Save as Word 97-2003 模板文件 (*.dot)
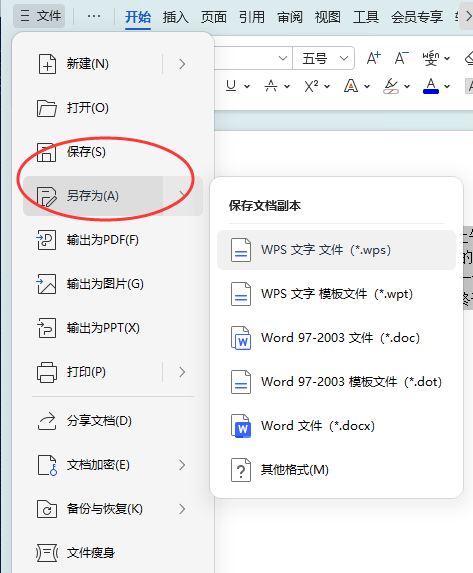Screen dimensions: 473x573 336,382
